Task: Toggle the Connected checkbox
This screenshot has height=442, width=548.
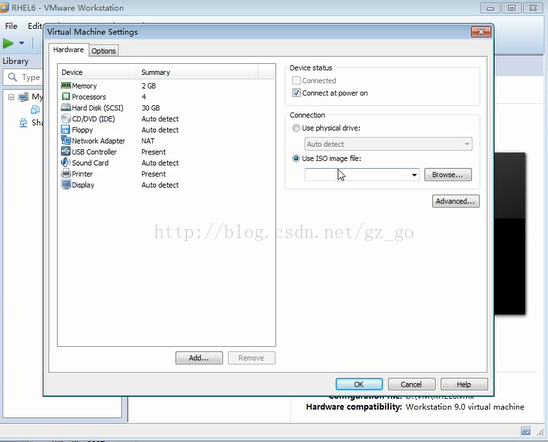Action: [296, 81]
